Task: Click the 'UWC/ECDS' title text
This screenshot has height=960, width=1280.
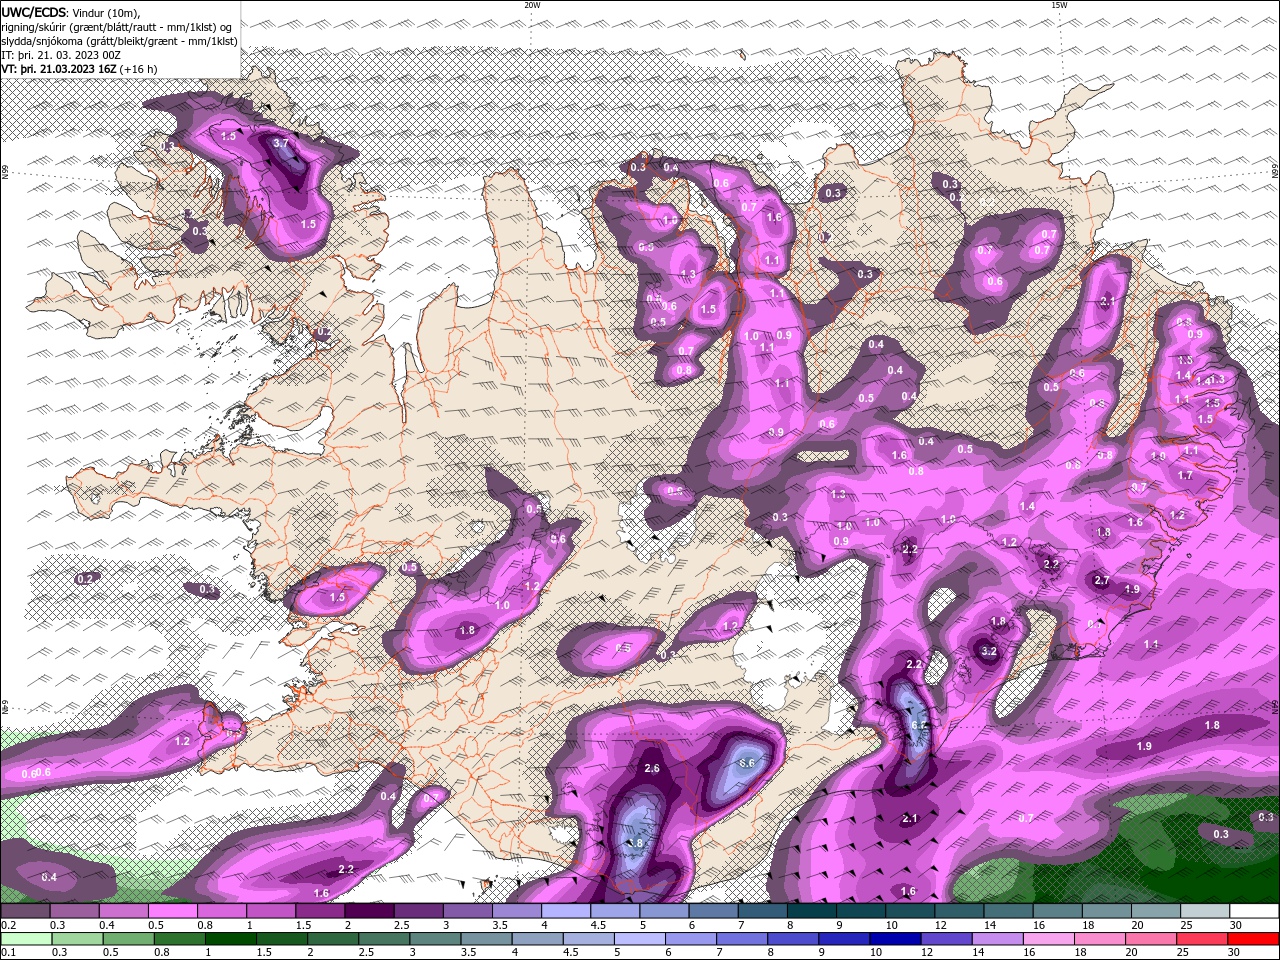Action: (35, 12)
